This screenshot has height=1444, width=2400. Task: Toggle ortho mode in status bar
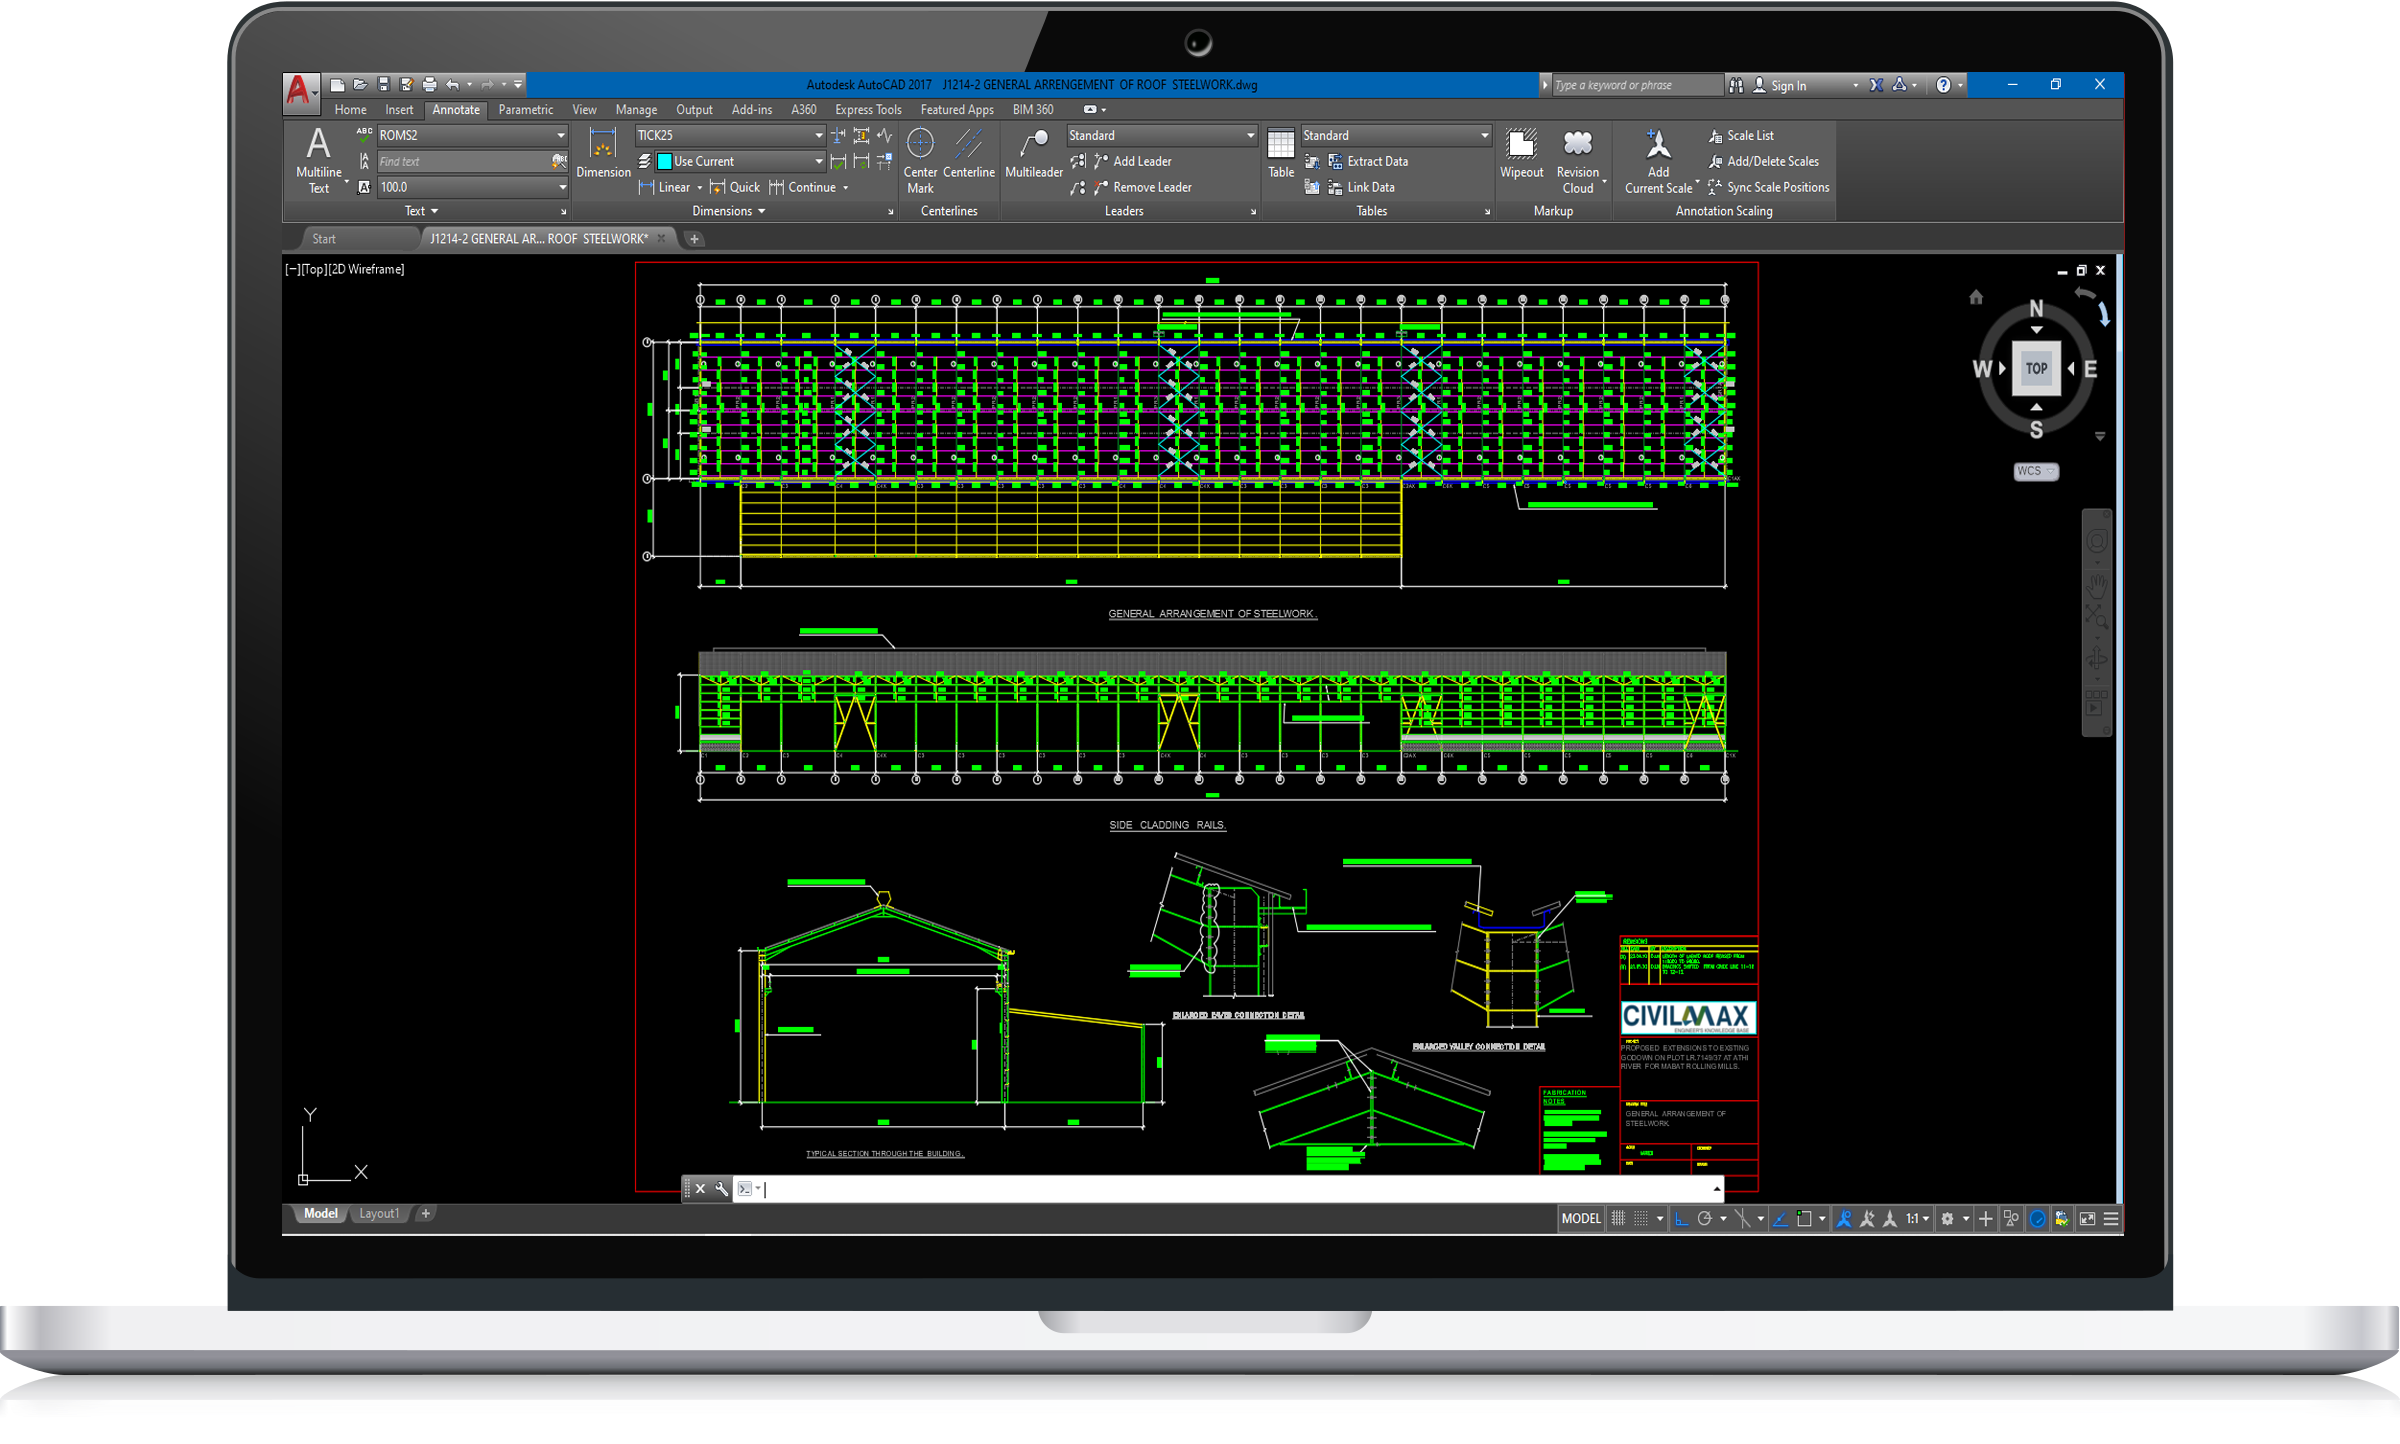pos(1681,1218)
